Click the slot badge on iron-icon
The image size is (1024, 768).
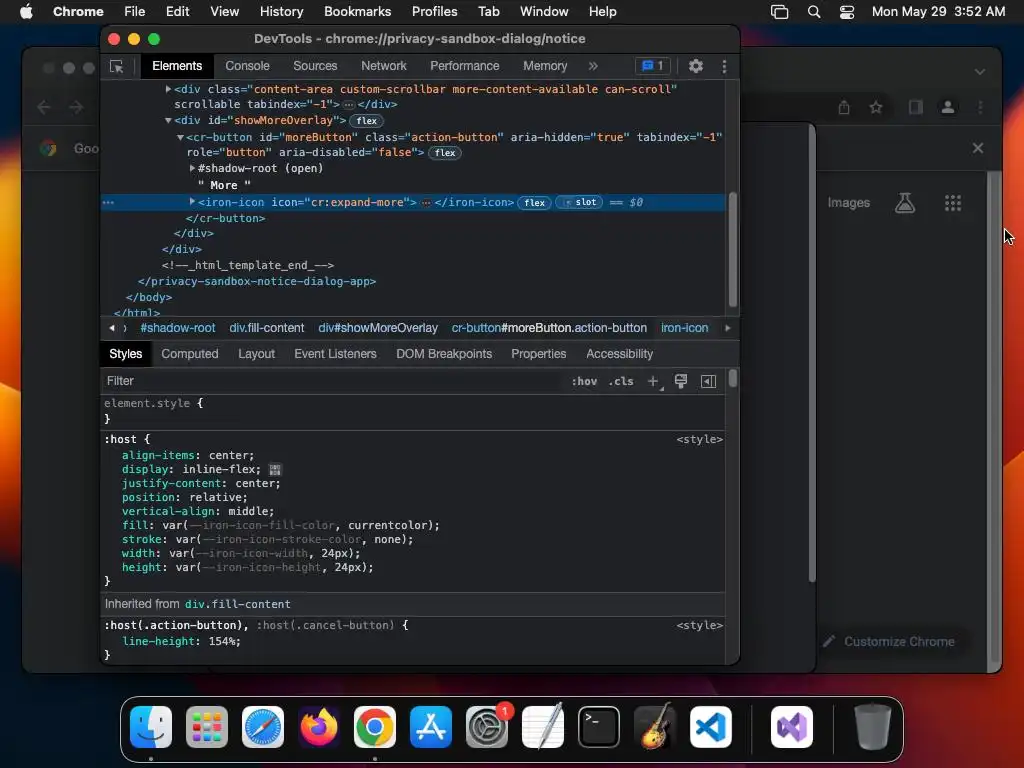click(x=580, y=202)
